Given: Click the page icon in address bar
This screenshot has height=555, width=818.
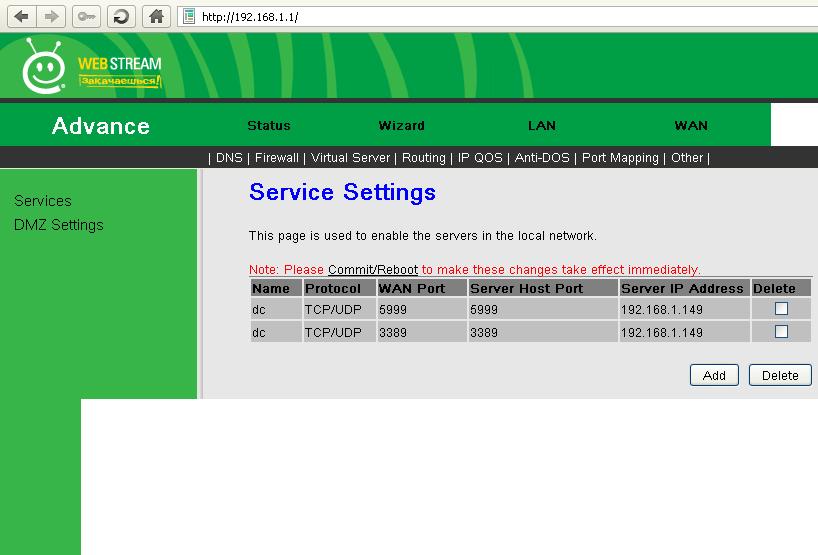Looking at the screenshot, I should (187, 16).
